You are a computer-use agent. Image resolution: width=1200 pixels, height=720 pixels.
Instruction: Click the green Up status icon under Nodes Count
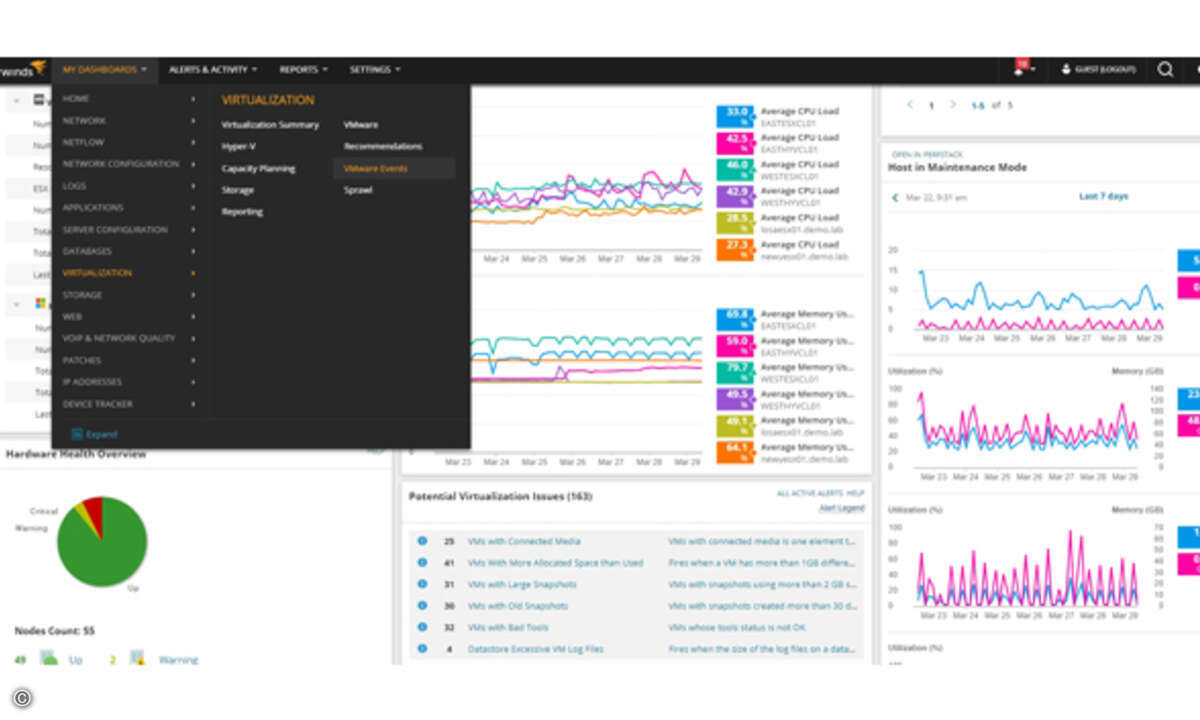(48, 658)
